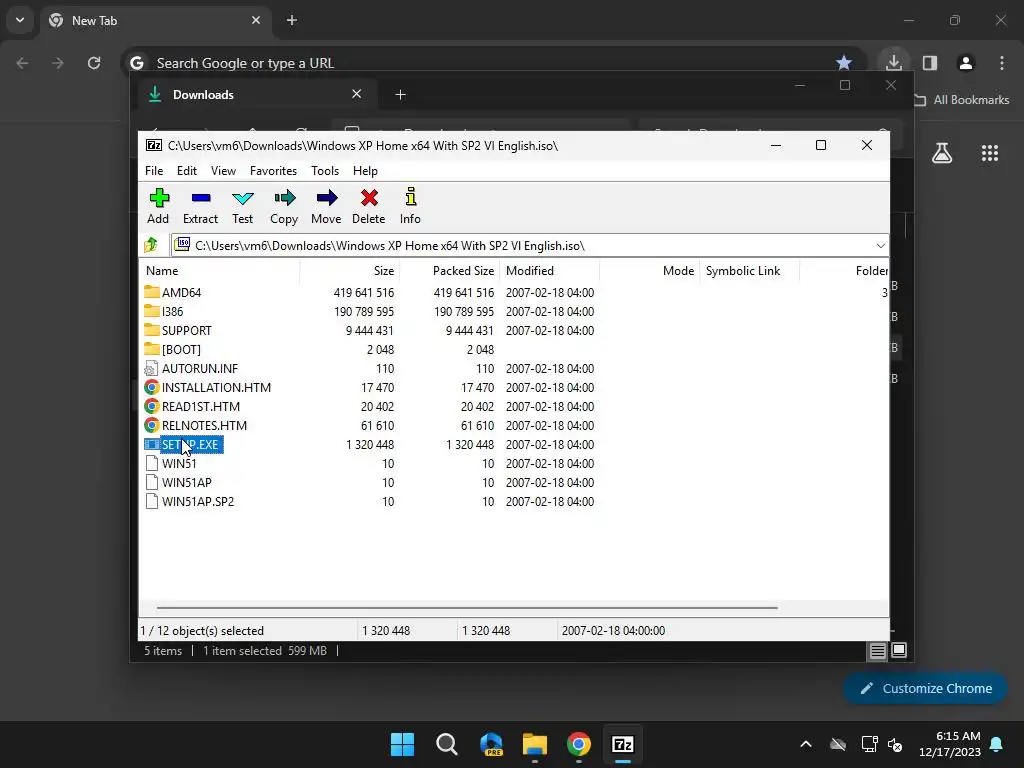Open the Tools menu
This screenshot has height=768, width=1024.
point(325,170)
